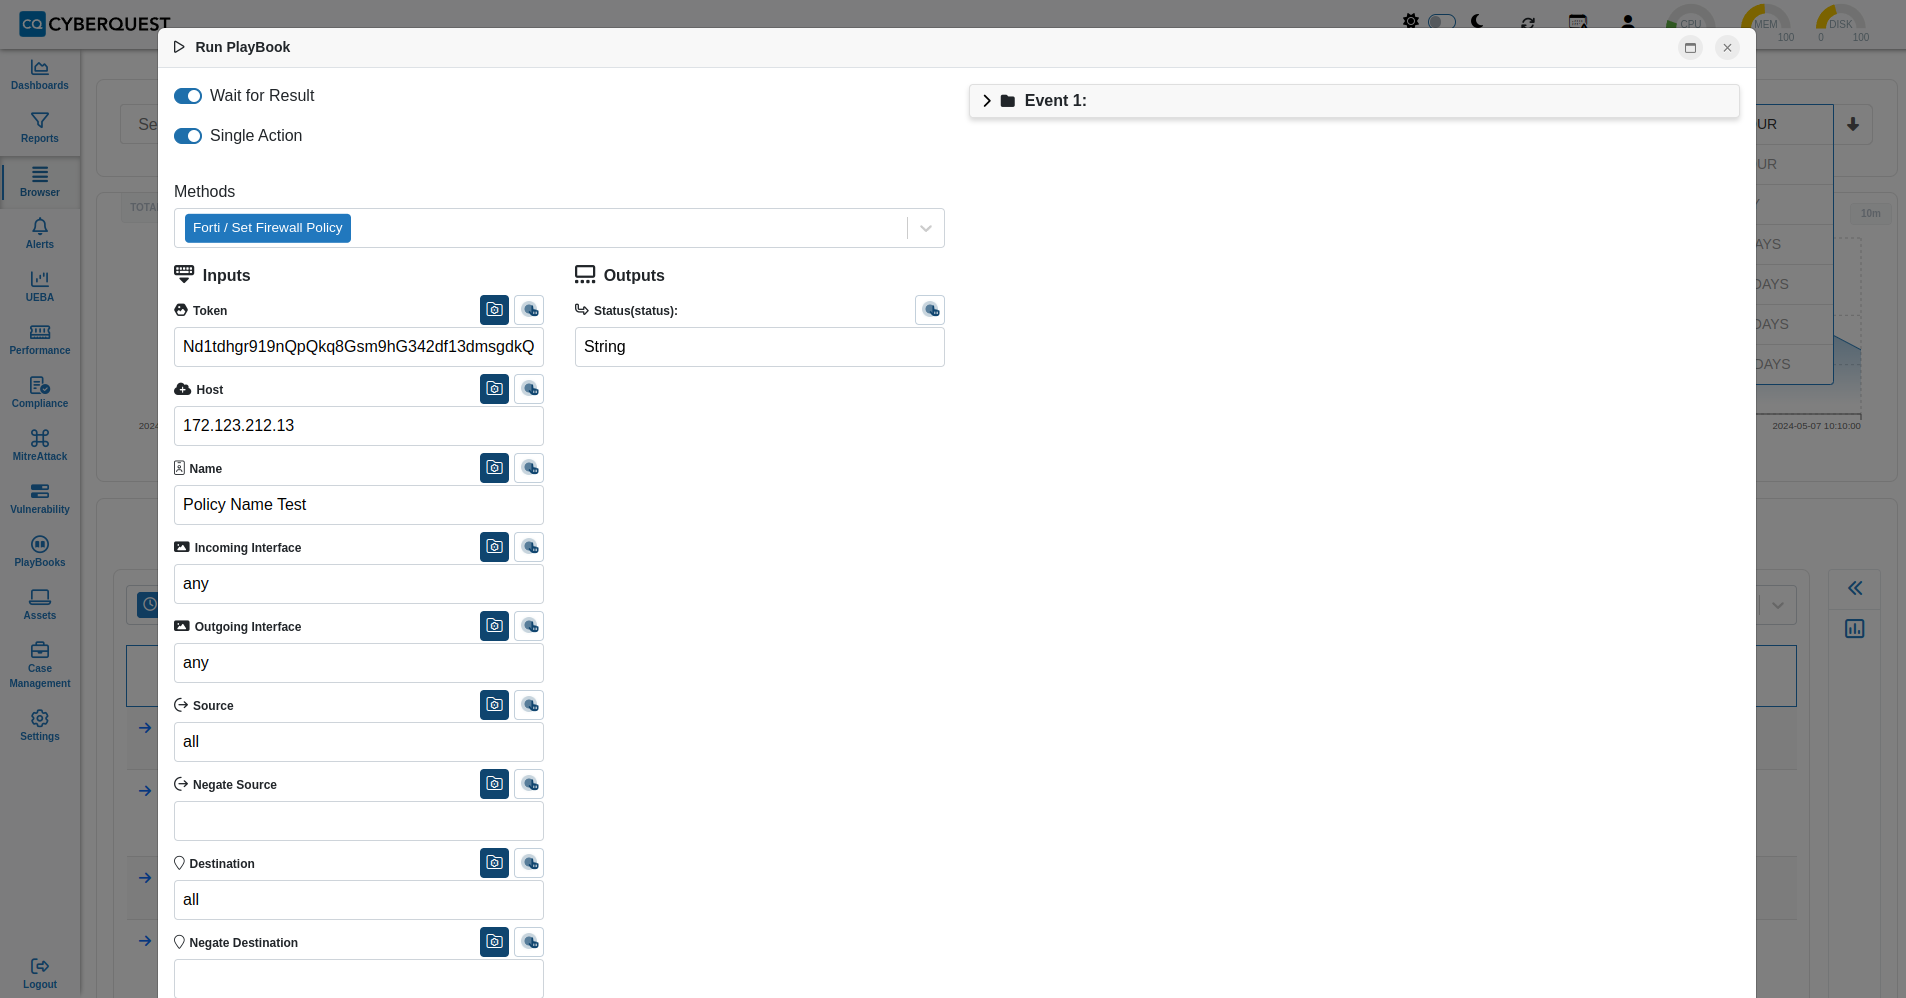Click the Outgoing Interface camera icon
Viewport: 1906px width, 998px height.
[494, 626]
